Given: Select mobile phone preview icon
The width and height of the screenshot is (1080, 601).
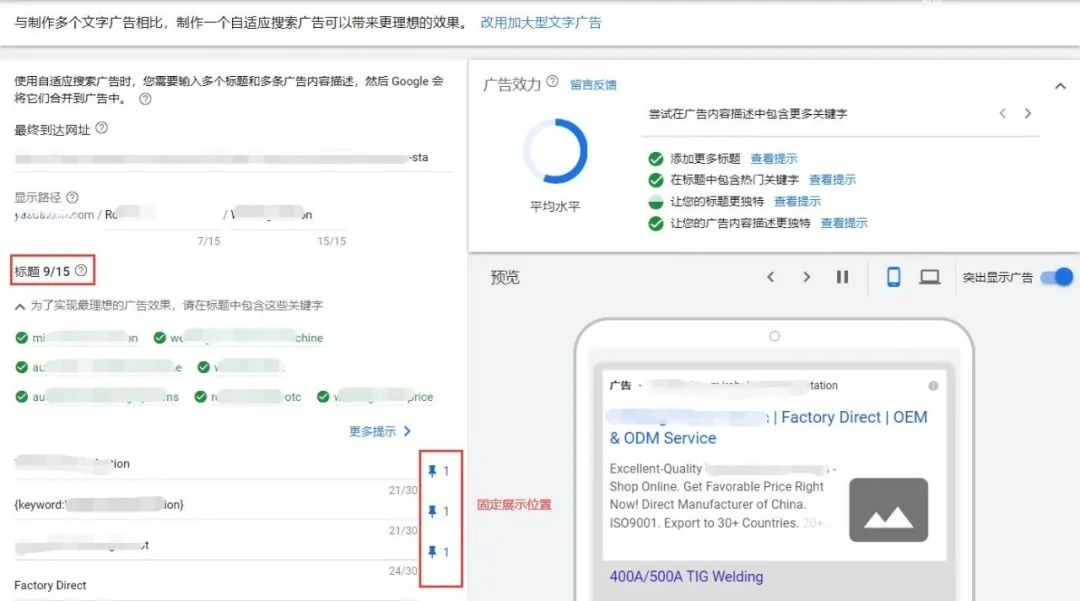Looking at the screenshot, I should coord(893,277).
